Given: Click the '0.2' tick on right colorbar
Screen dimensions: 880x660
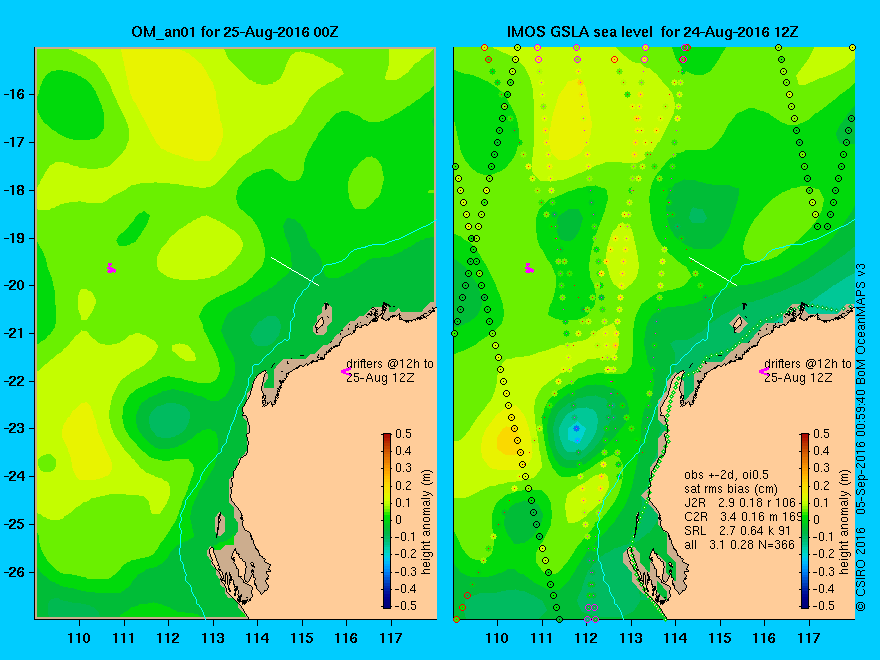Looking at the screenshot, I should pos(822,485).
